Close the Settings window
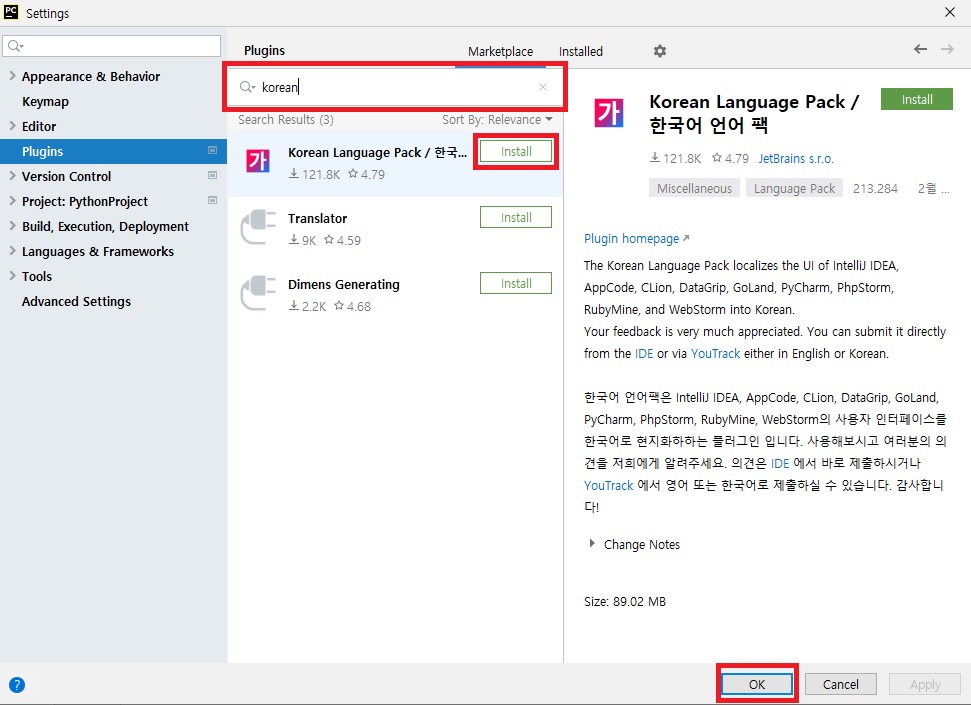971x705 pixels. 950,12
